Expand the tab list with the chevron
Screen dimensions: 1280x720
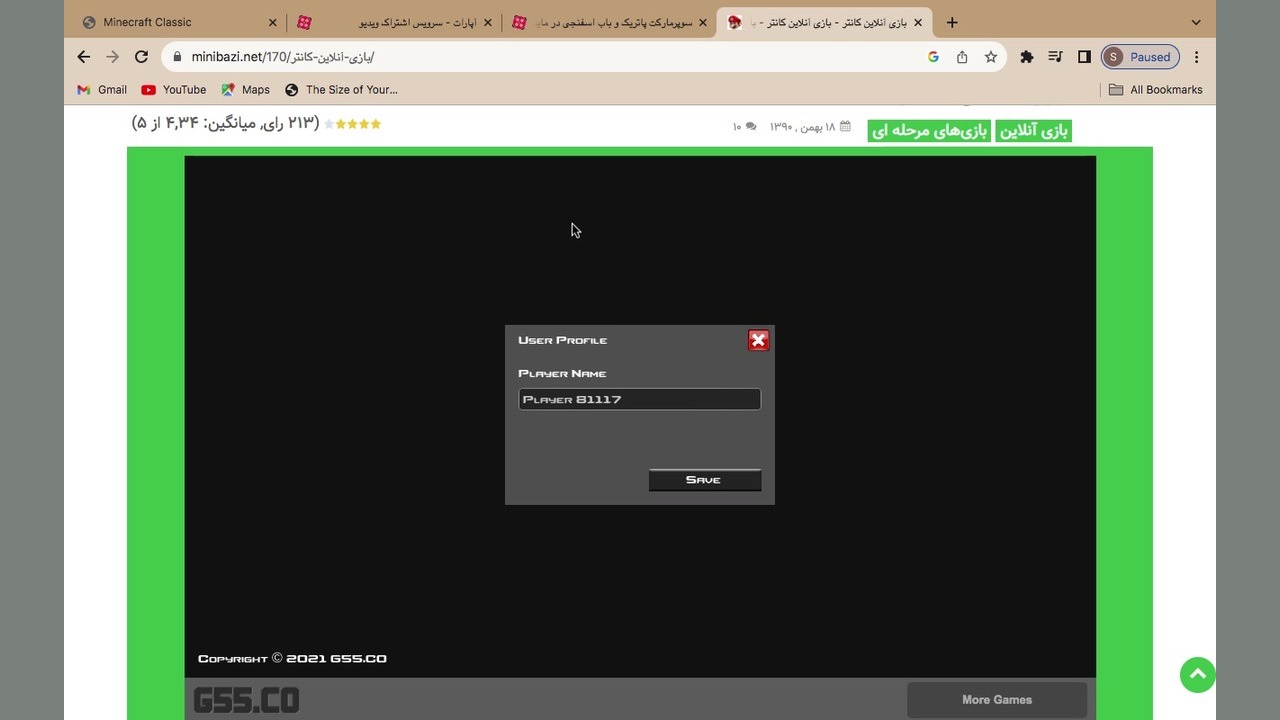pos(1195,21)
